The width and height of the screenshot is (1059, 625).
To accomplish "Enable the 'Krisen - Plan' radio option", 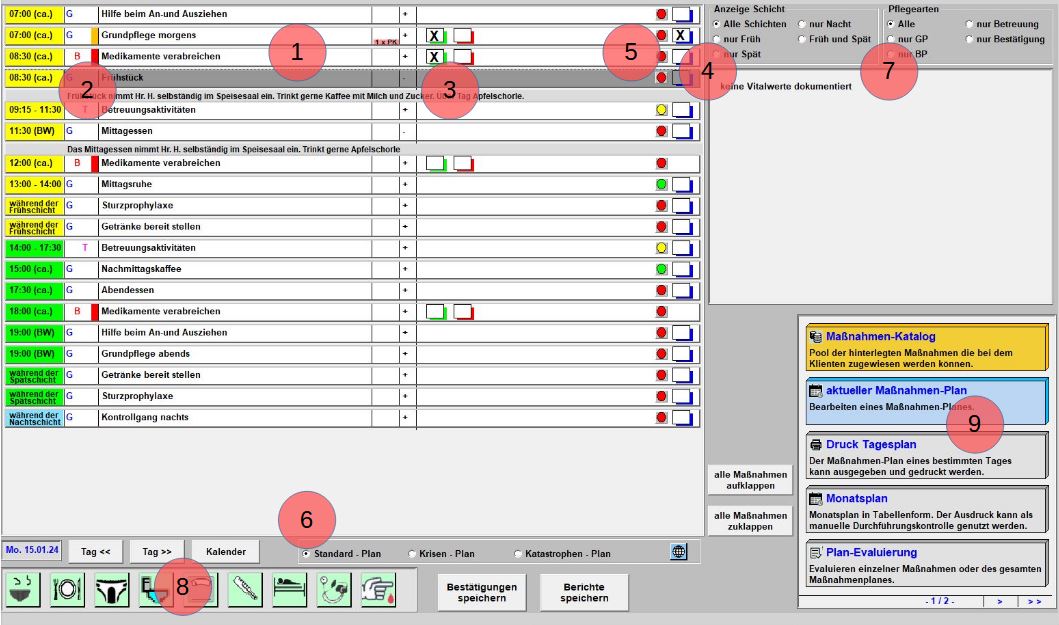I will tap(413, 554).
